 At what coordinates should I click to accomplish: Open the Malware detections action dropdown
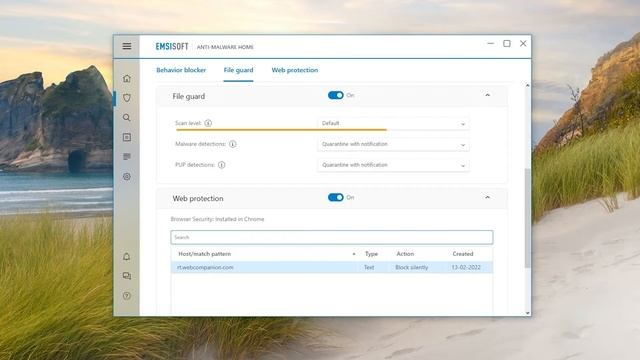coord(393,144)
